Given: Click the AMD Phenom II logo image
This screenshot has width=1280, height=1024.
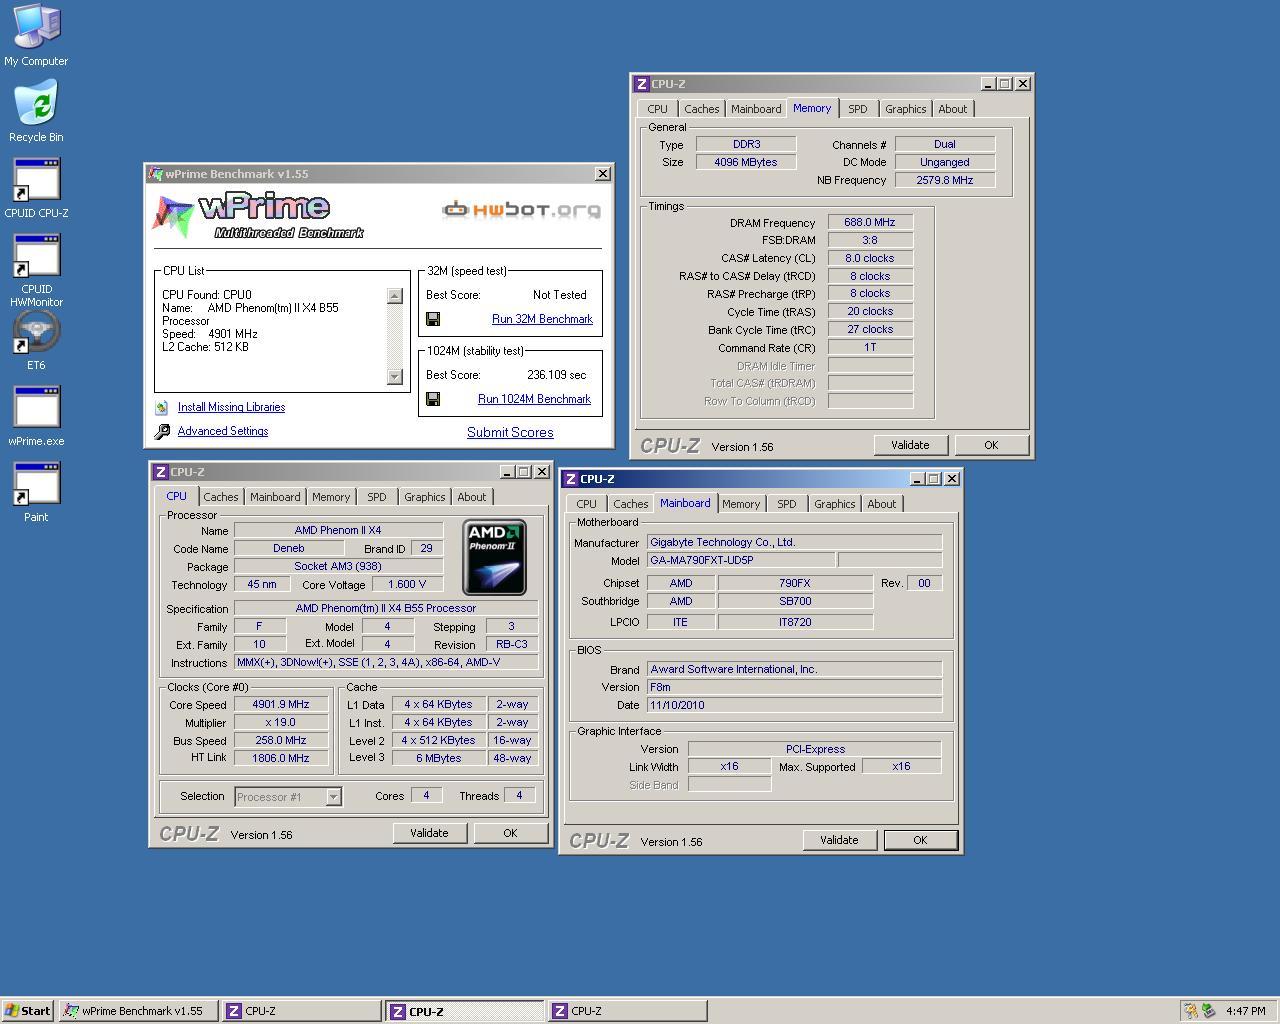Looking at the screenshot, I should [494, 557].
